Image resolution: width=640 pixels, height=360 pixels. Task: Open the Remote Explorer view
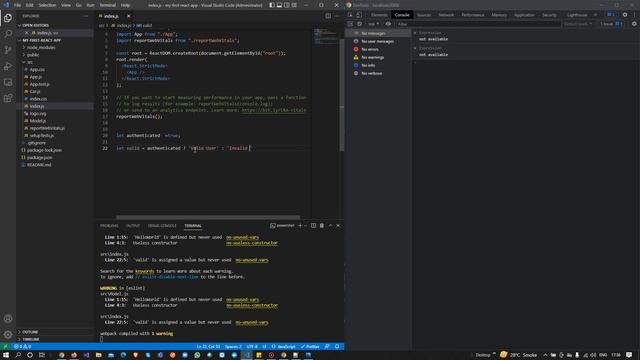[x=8, y=82]
